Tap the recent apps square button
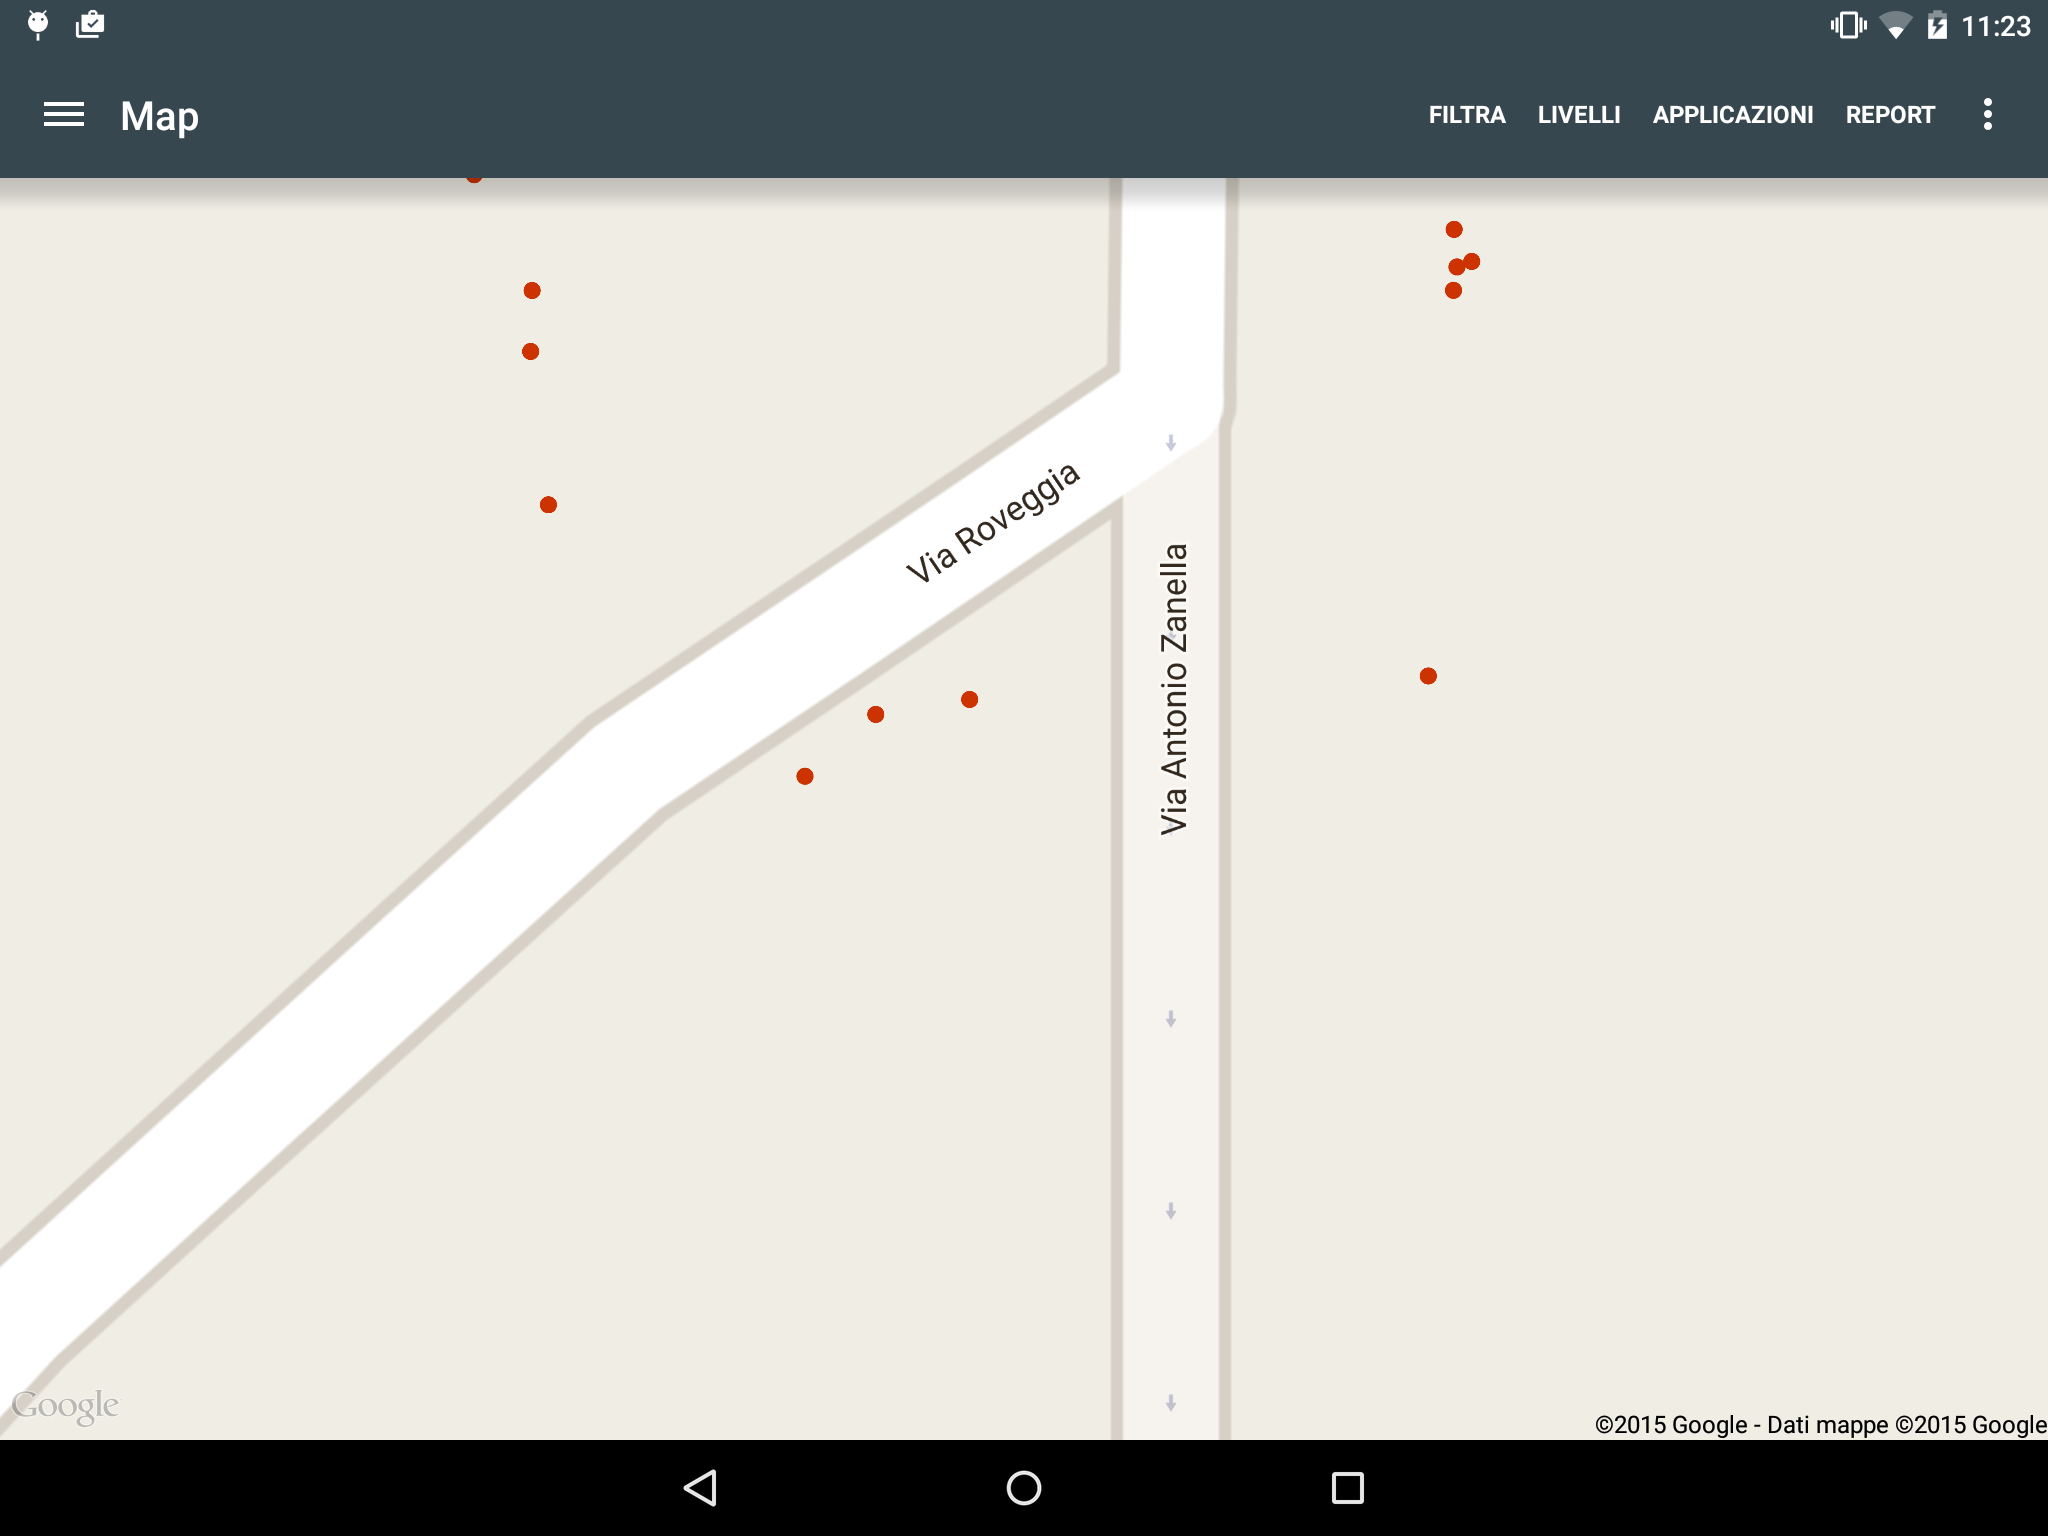Viewport: 2048px width, 1536px height. (1347, 1487)
